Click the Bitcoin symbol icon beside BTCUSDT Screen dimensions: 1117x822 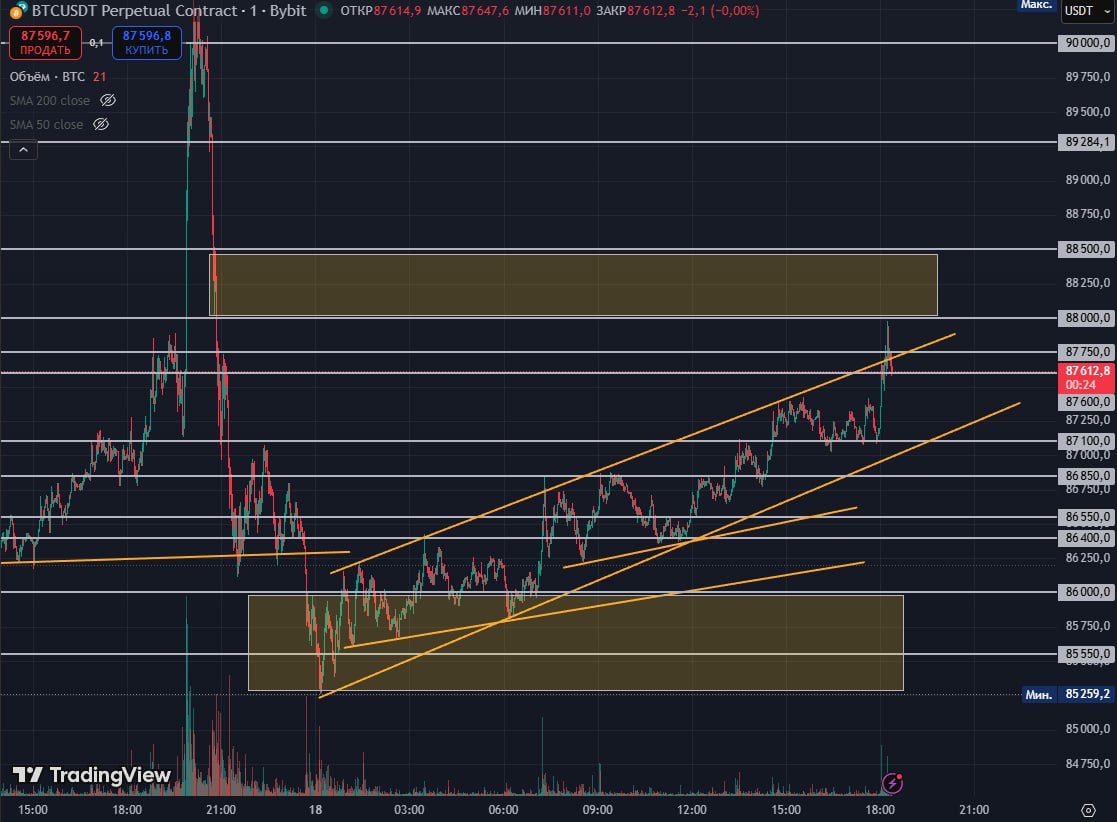(x=18, y=11)
